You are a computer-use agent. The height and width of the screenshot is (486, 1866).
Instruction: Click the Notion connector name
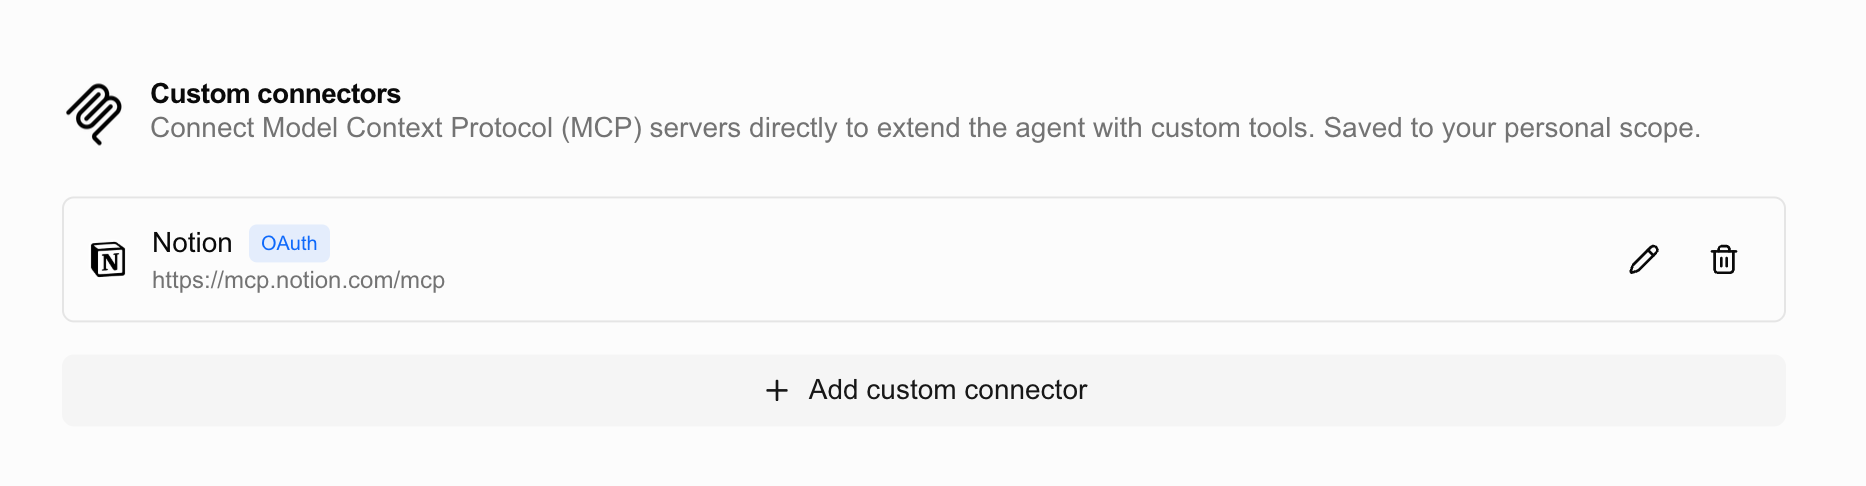(192, 242)
